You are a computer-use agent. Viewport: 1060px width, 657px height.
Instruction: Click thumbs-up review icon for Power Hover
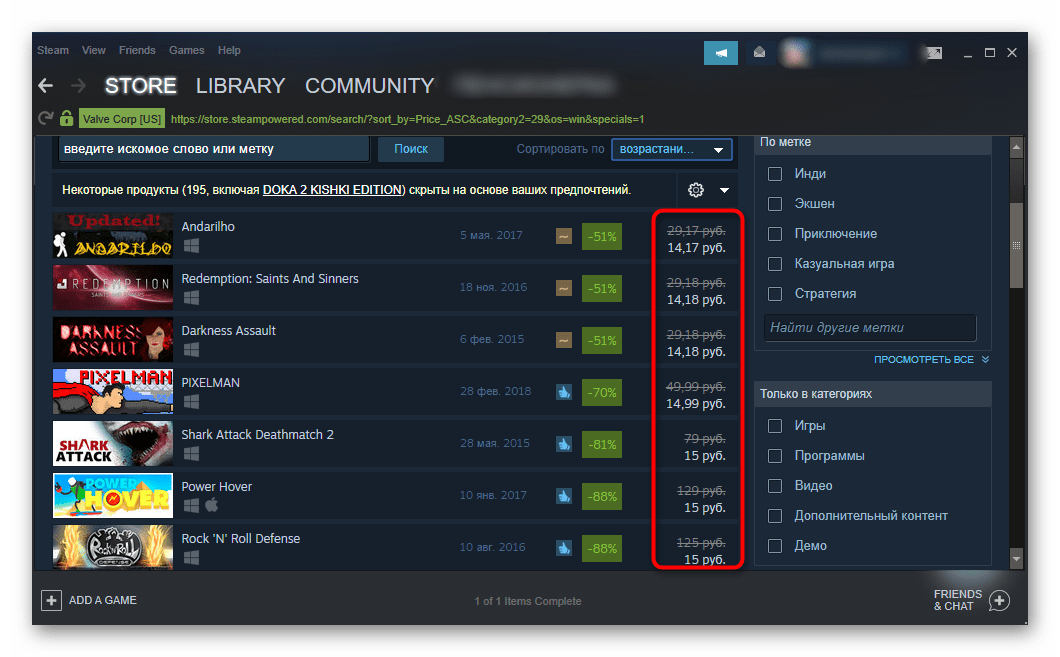[564, 496]
